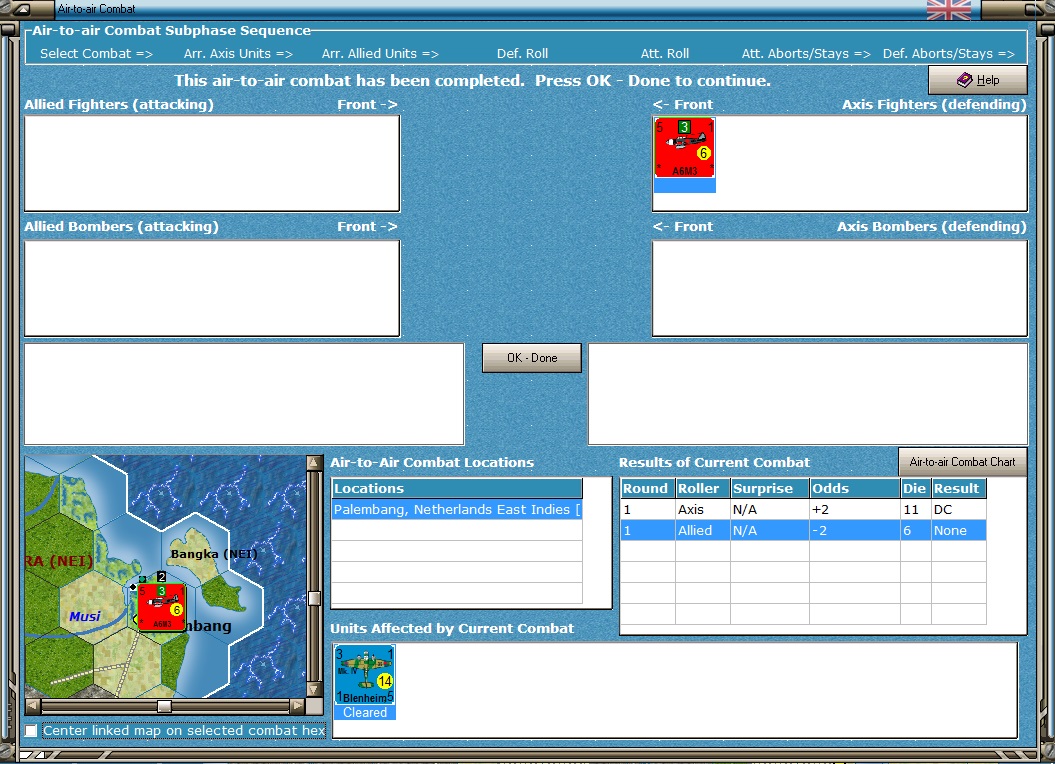Click the empty Axis Bombers (defending) box
This screenshot has height=764, width=1055.
pyautogui.click(x=840, y=288)
